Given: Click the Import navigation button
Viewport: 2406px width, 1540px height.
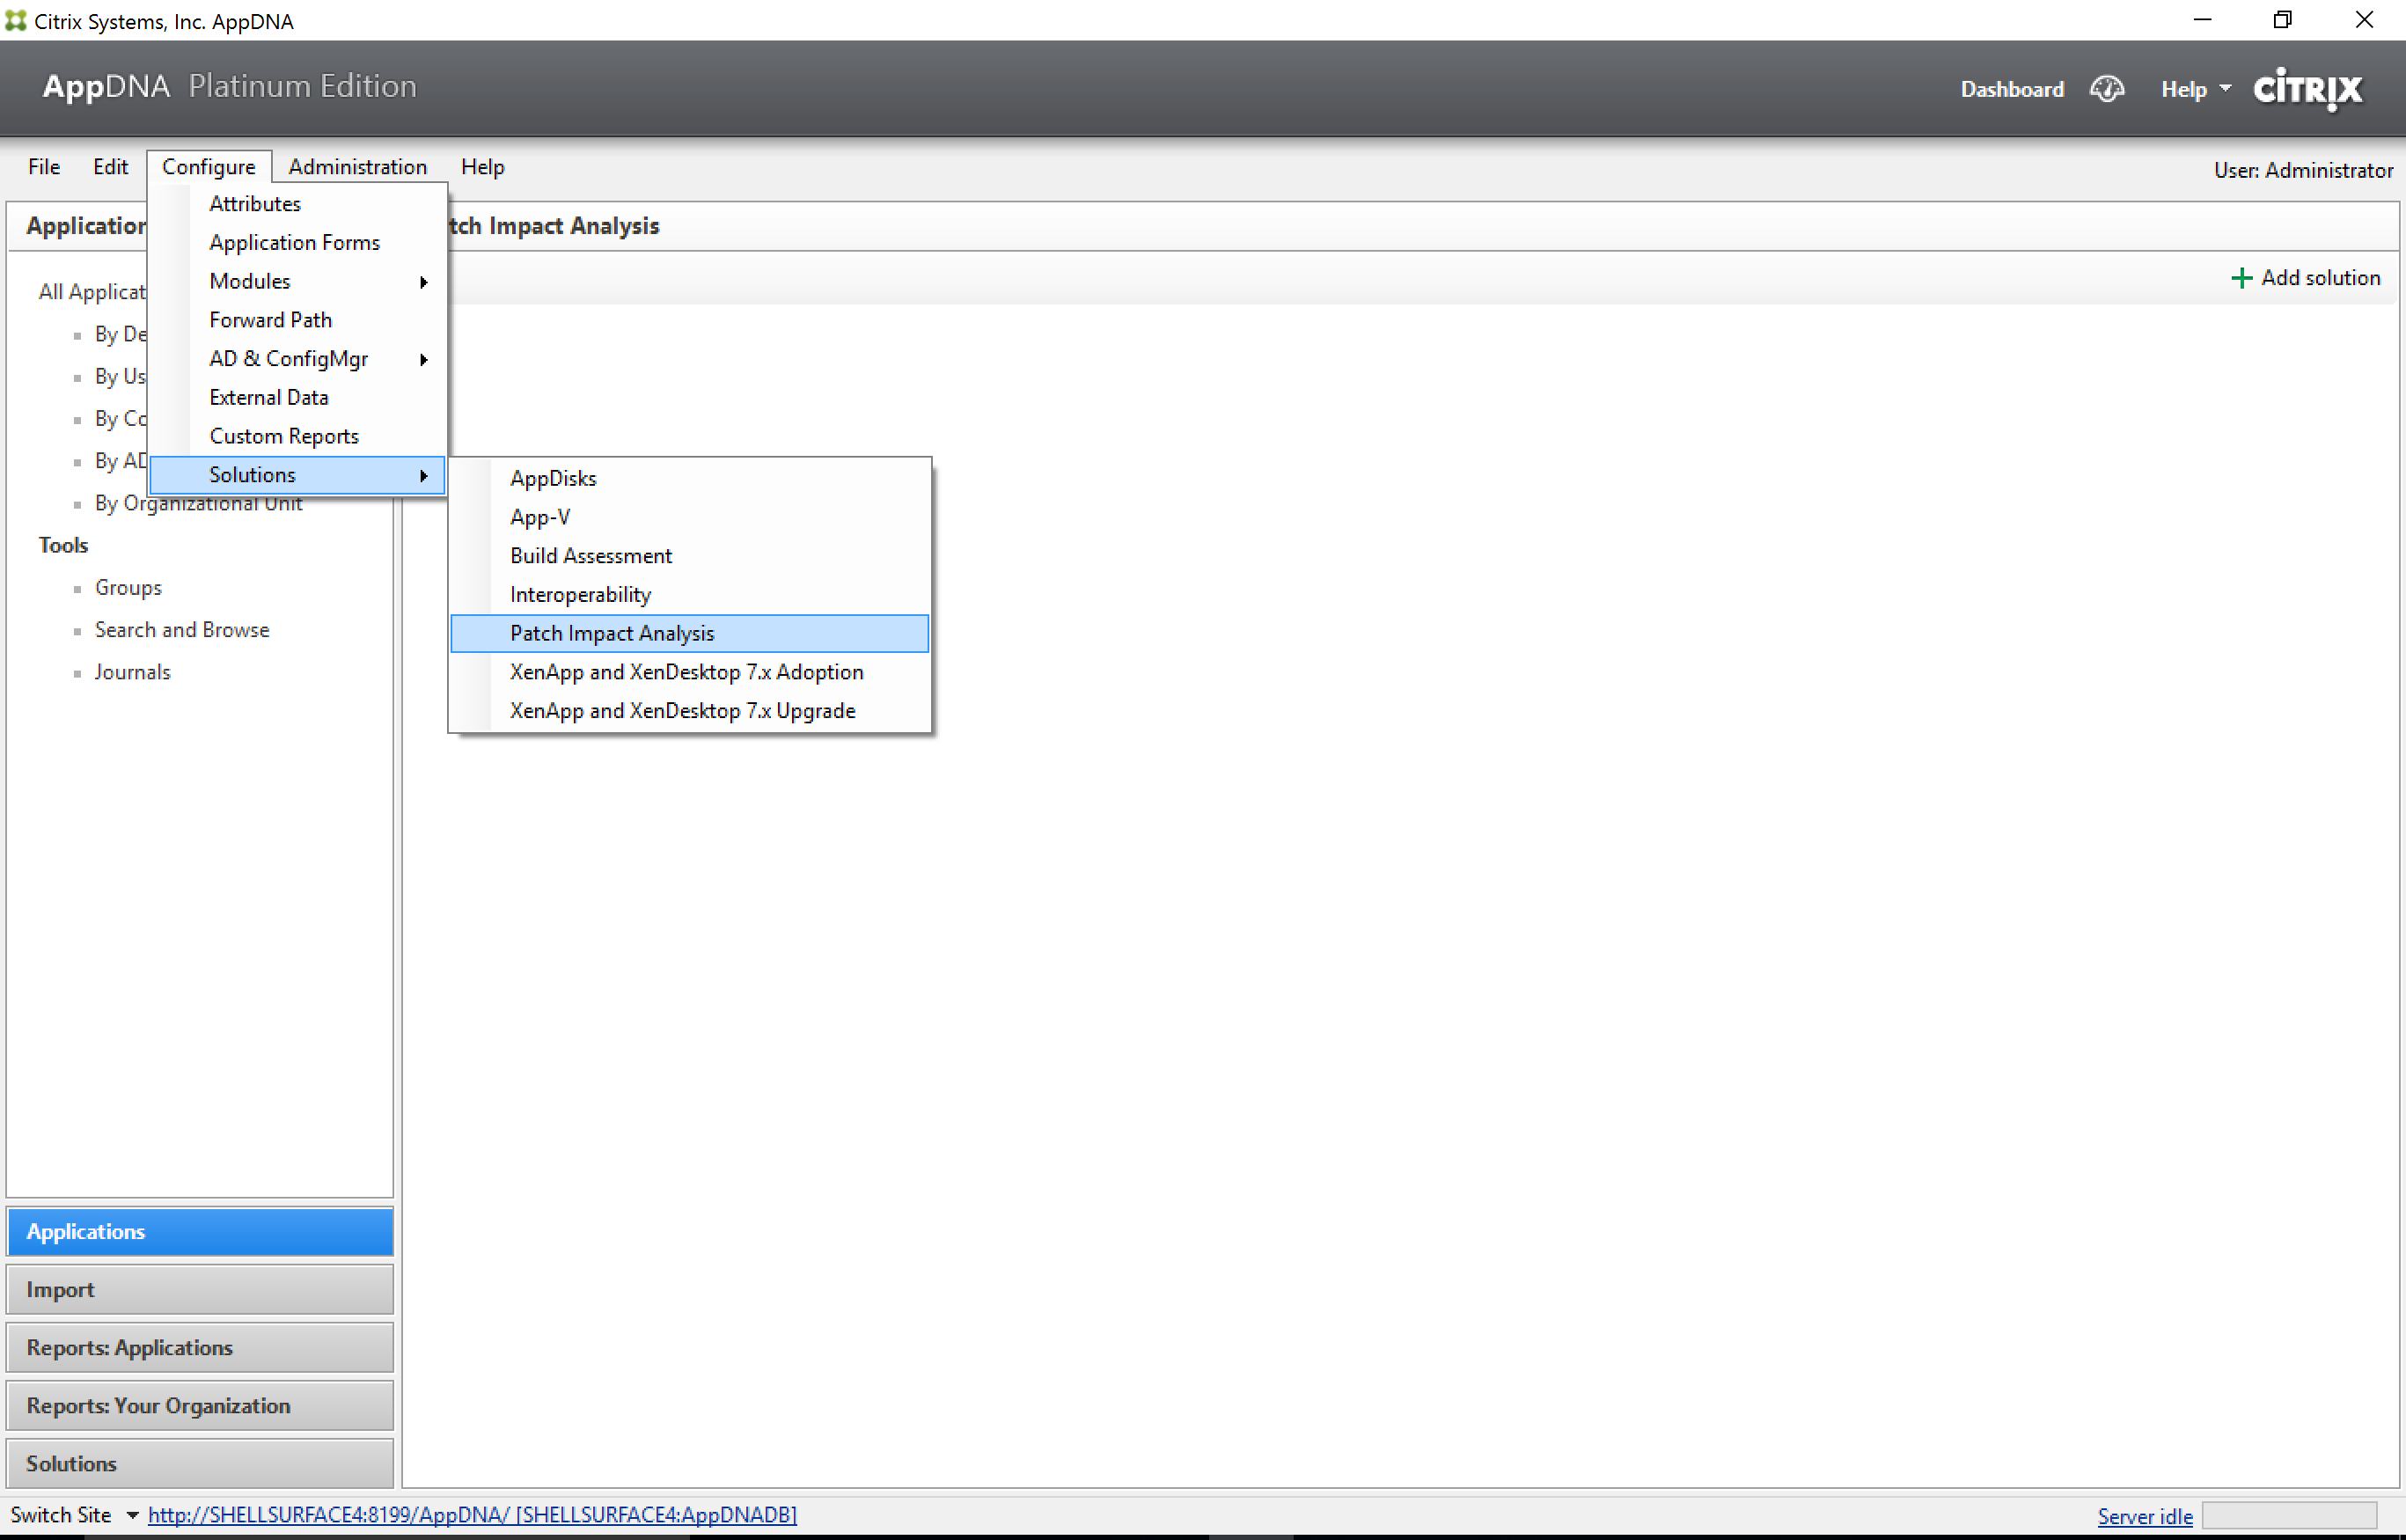Looking at the screenshot, I should click(x=200, y=1290).
